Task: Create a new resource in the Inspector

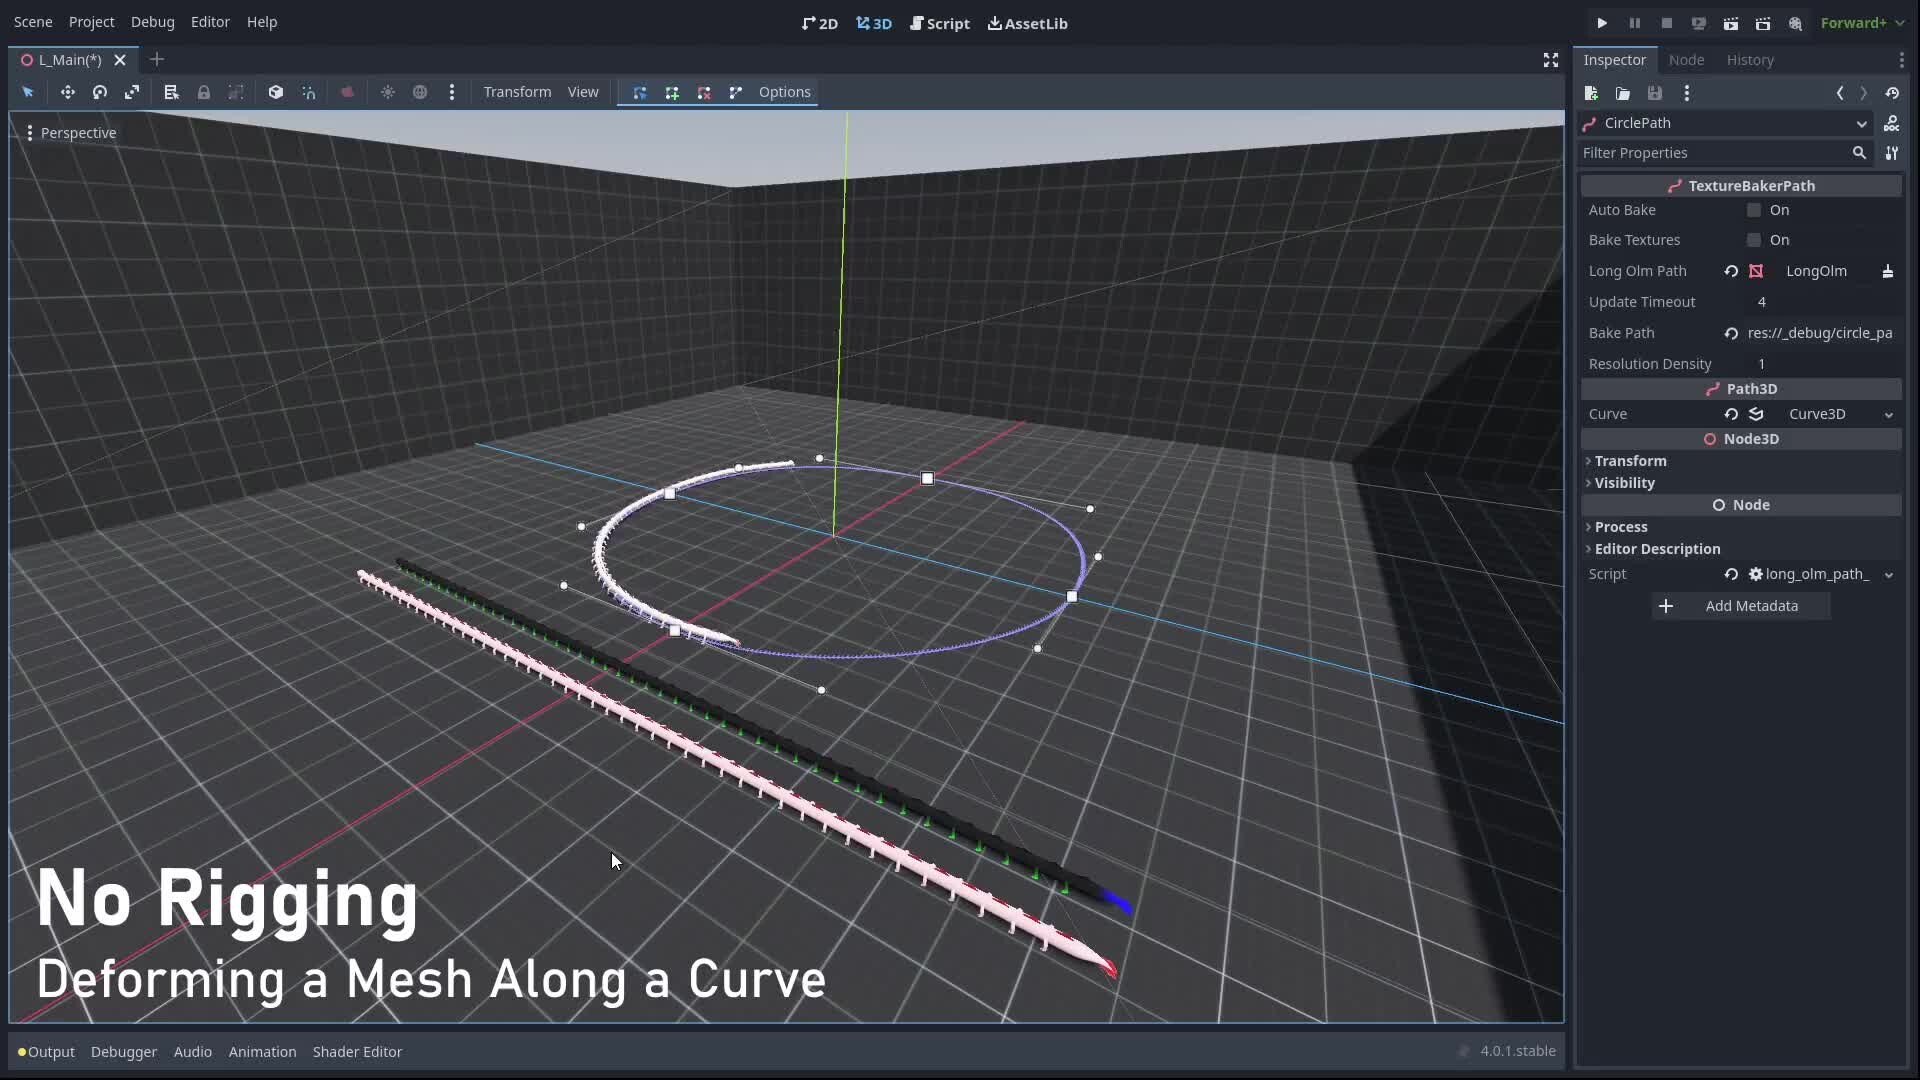Action: pos(1590,93)
